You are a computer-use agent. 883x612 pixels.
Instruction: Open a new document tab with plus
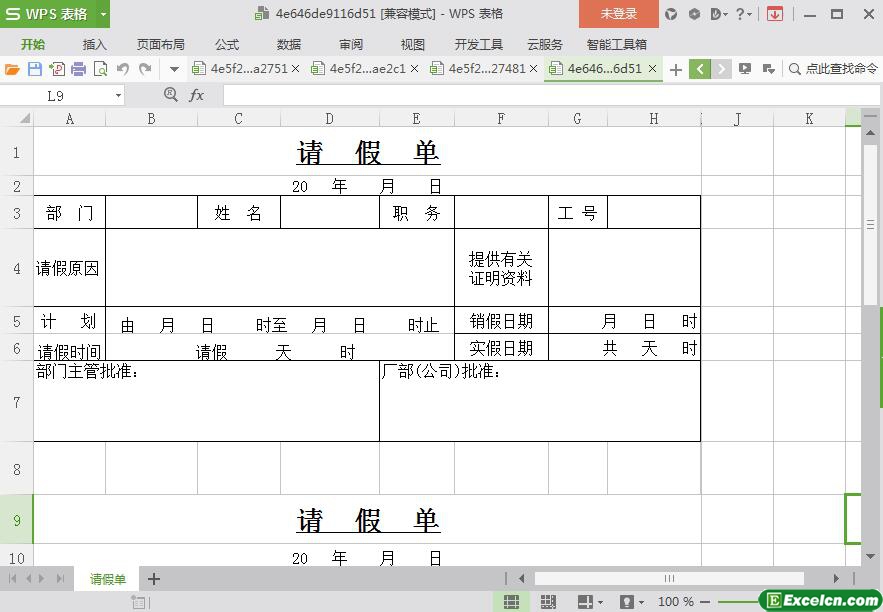click(676, 69)
